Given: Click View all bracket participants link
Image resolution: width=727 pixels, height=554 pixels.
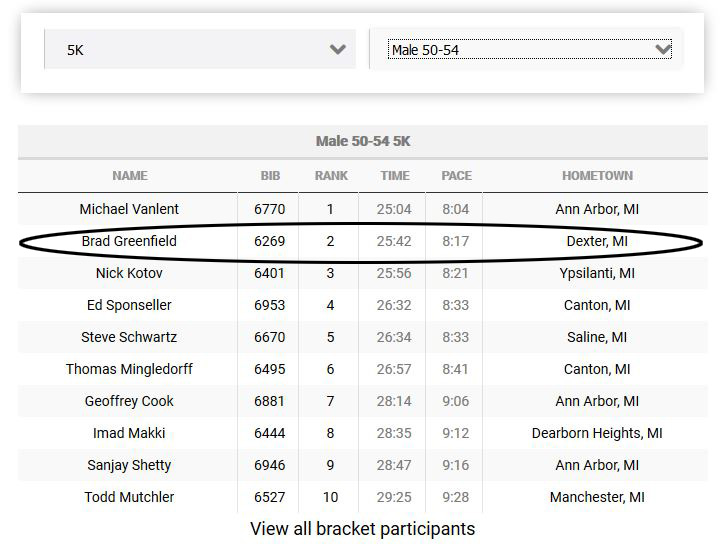Looking at the screenshot, I should click(x=362, y=528).
